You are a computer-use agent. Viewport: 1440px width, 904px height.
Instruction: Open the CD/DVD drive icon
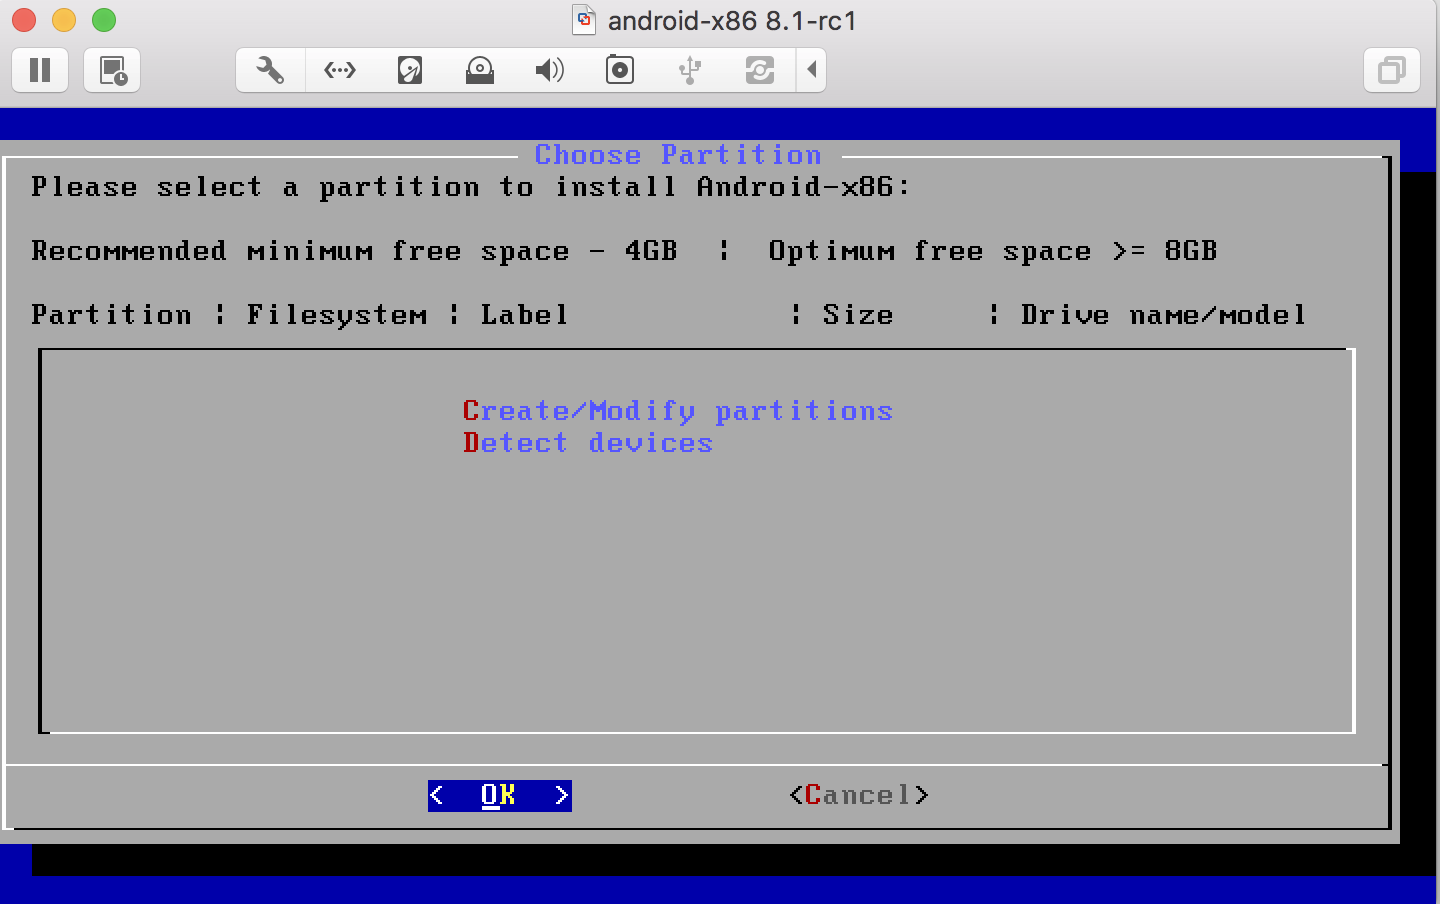(479, 70)
